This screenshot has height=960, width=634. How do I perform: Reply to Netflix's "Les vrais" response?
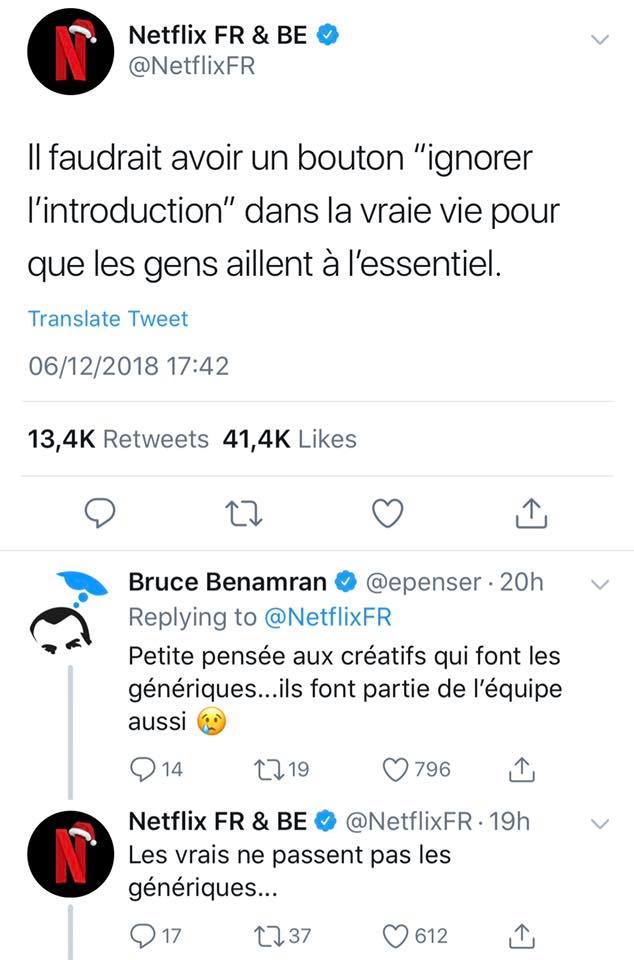point(145,936)
